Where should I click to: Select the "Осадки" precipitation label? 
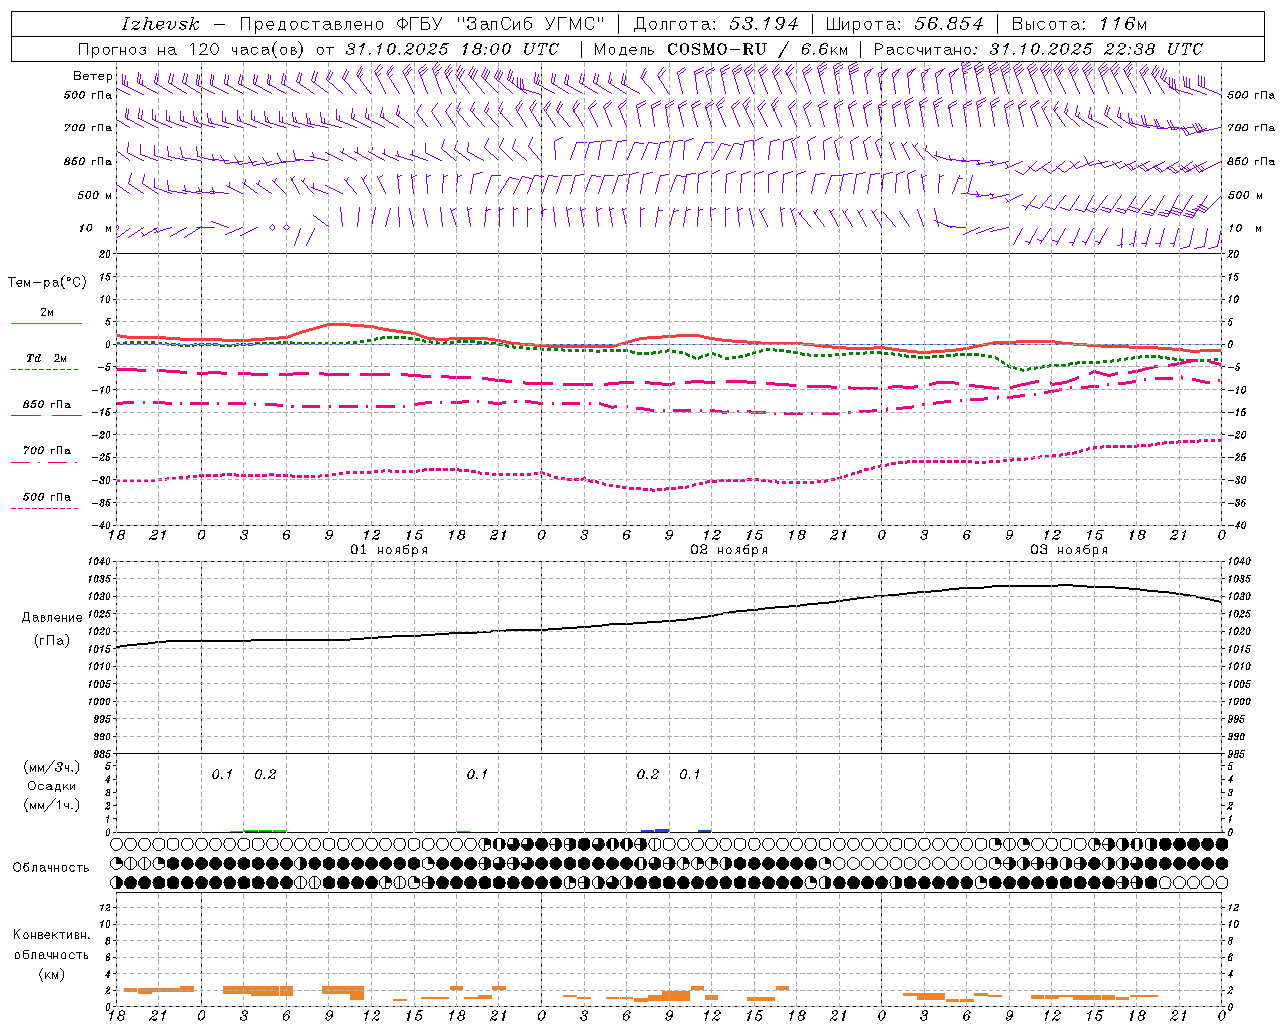[x=52, y=787]
